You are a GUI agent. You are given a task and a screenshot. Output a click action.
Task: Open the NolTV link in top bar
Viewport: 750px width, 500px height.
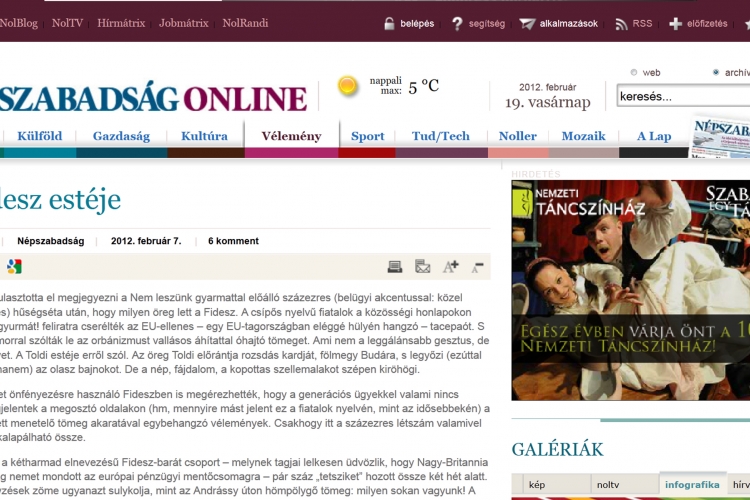(x=67, y=23)
